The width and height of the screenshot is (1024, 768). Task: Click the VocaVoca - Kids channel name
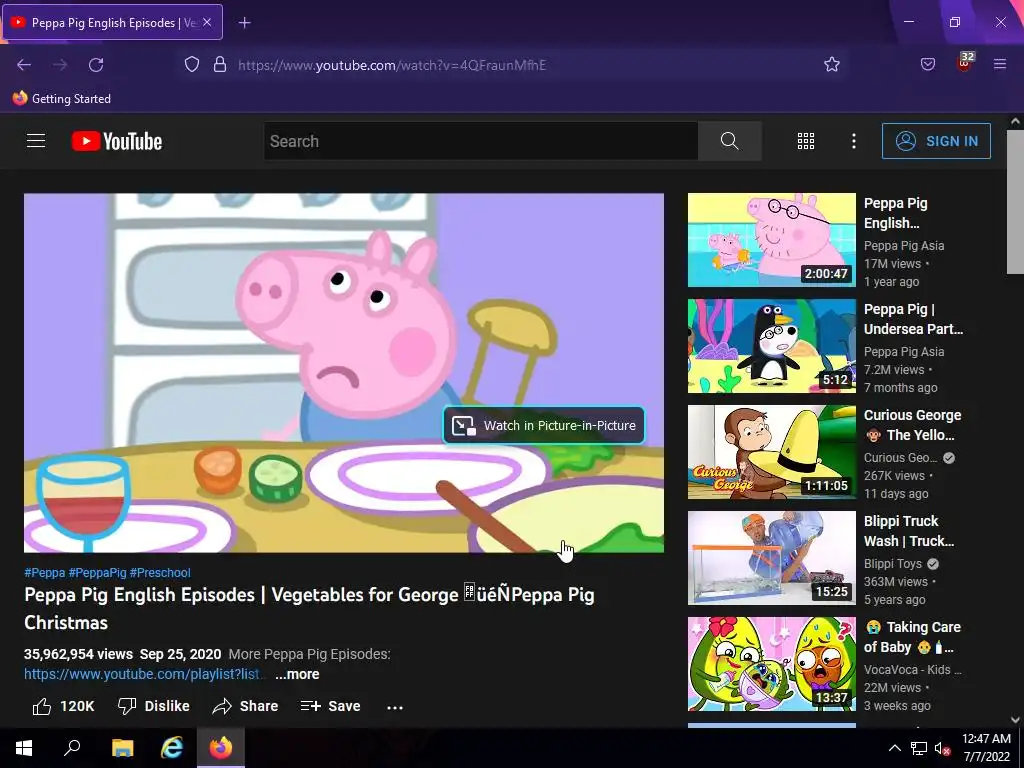pyautogui.click(x=912, y=669)
